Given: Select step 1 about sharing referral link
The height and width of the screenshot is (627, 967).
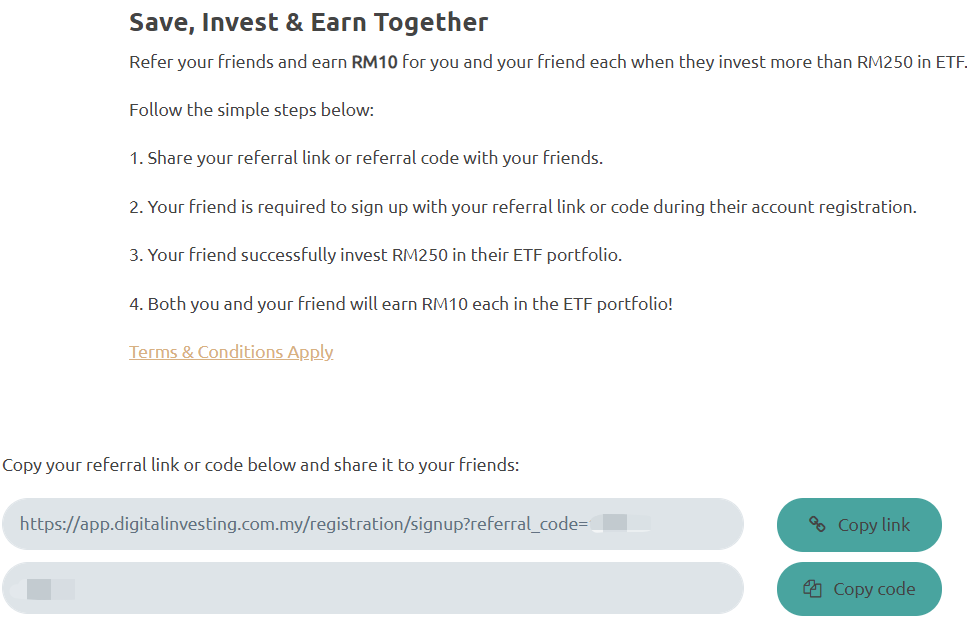Looking at the screenshot, I should pos(366,158).
